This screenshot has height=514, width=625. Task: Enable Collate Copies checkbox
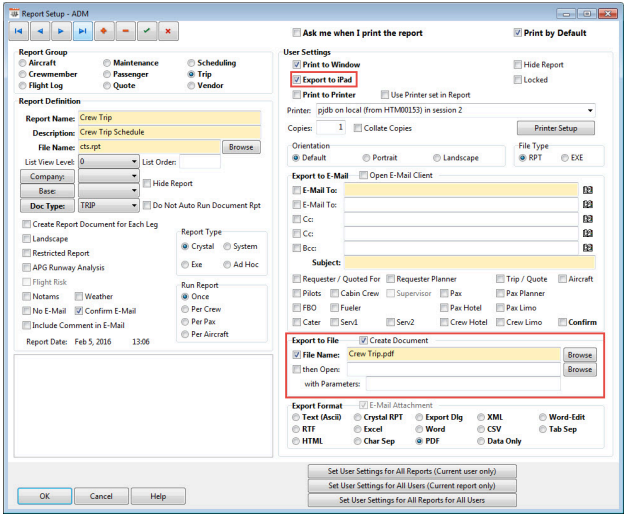point(358,128)
